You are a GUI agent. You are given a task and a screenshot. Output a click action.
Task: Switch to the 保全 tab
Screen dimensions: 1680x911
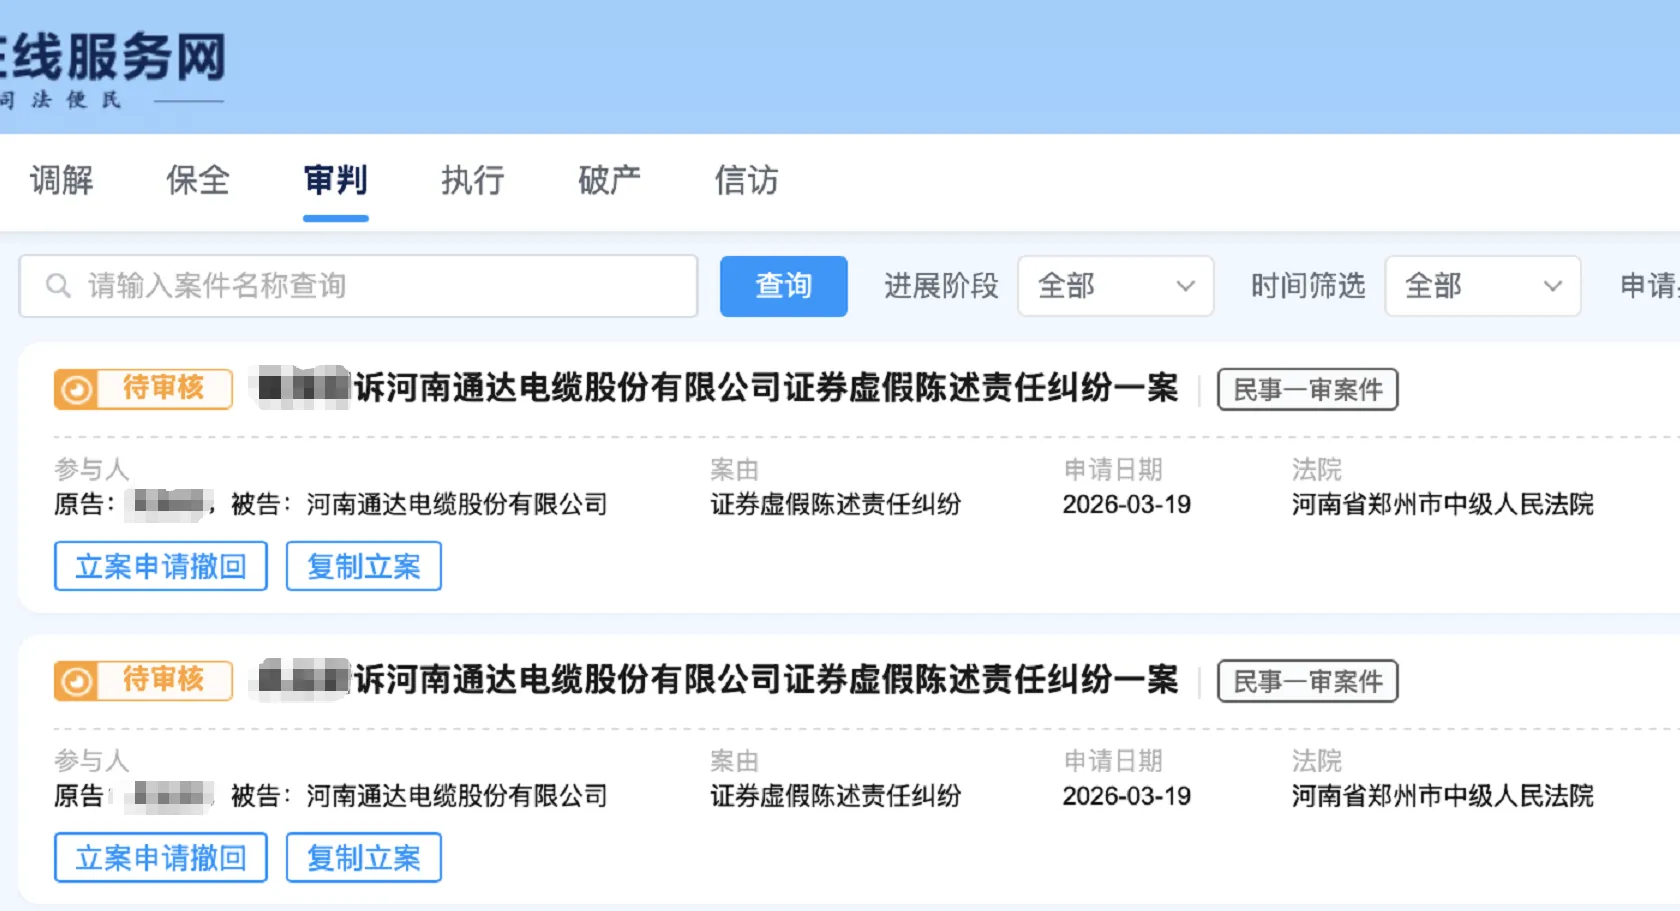tap(197, 181)
